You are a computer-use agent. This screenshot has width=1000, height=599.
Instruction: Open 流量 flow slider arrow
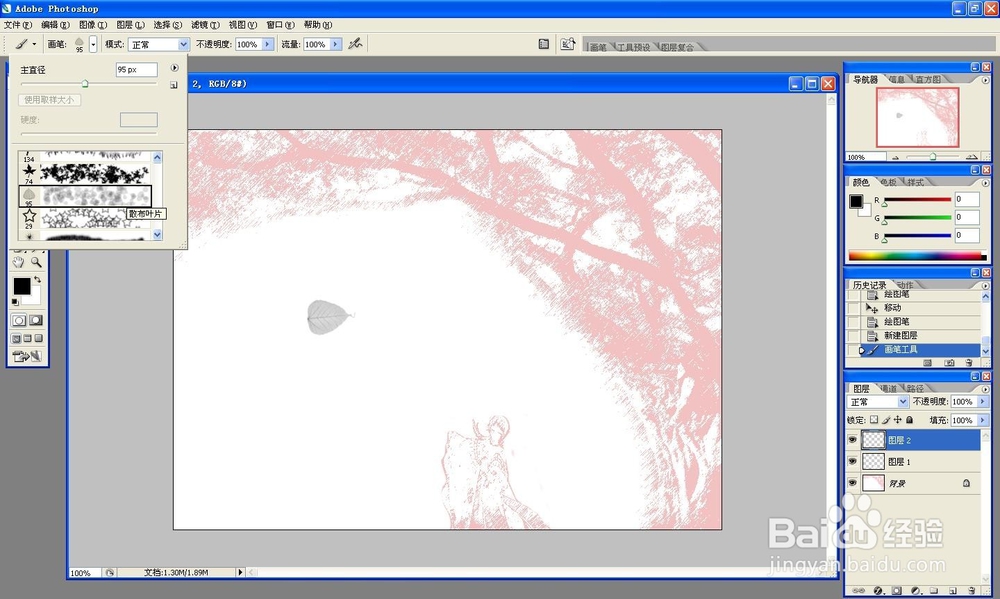click(x=335, y=44)
